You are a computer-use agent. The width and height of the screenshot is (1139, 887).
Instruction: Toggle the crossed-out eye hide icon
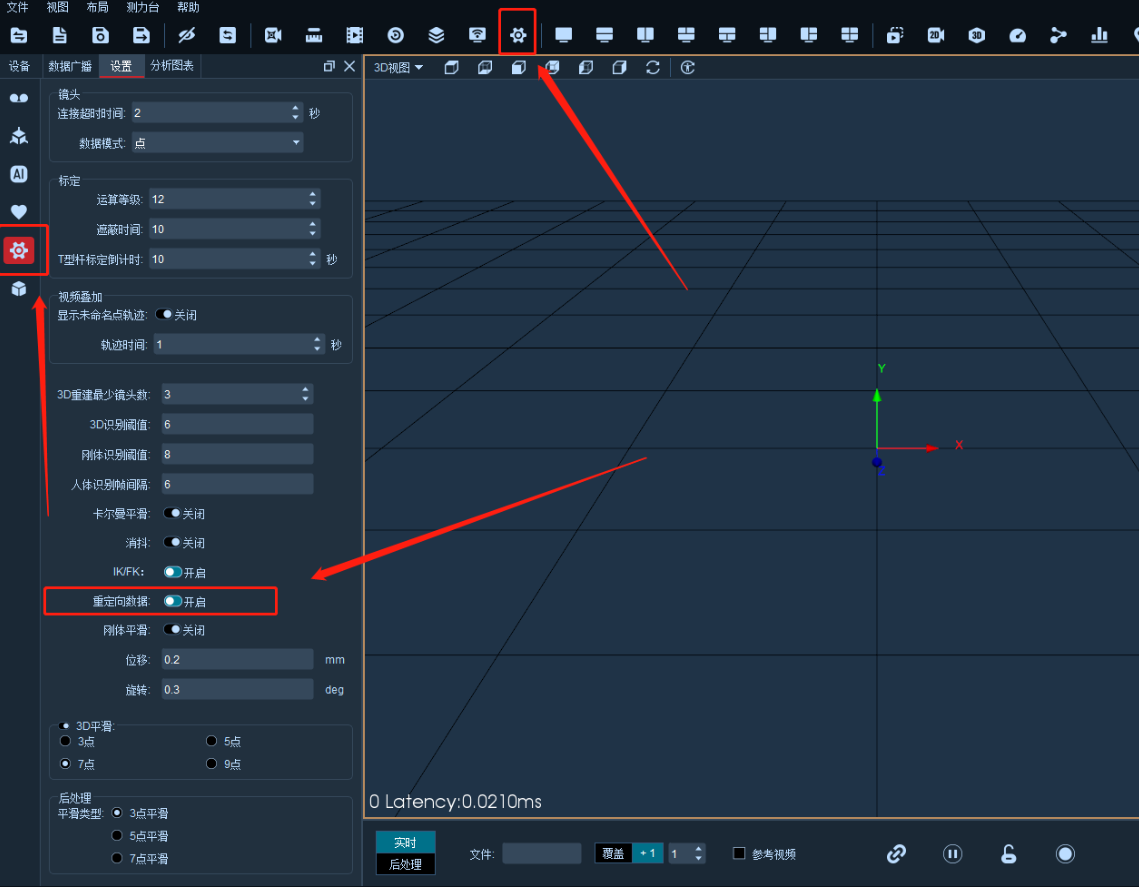pyautogui.click(x=187, y=35)
